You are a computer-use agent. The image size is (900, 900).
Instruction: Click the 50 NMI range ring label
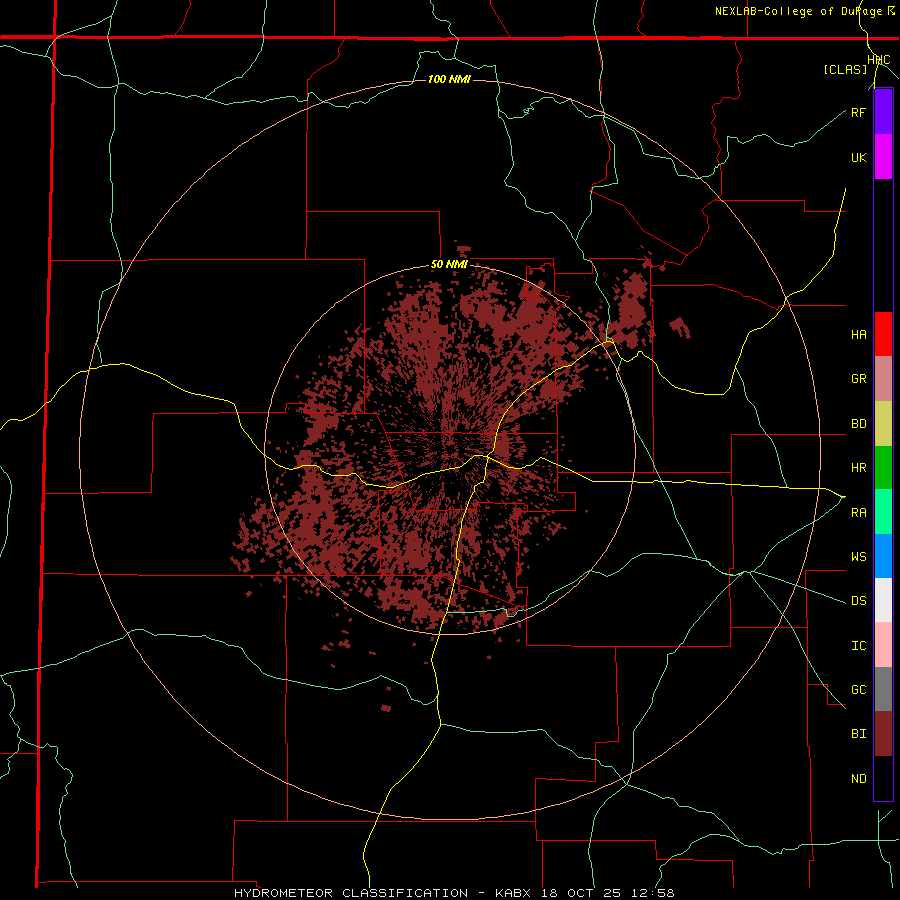449,265
